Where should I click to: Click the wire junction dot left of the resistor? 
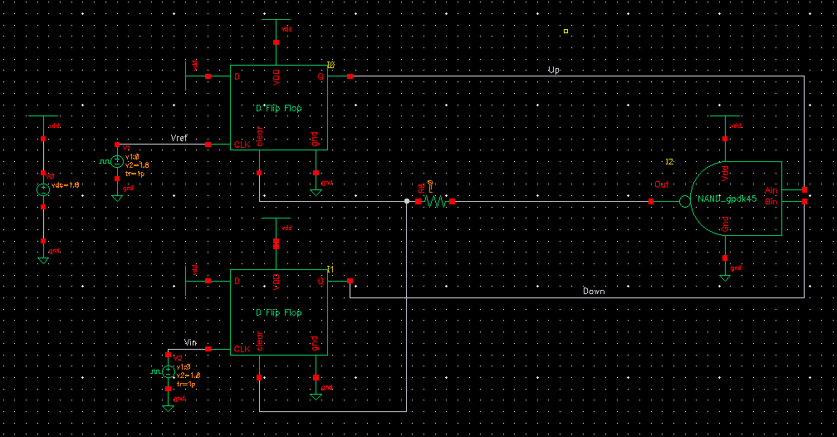point(407,201)
